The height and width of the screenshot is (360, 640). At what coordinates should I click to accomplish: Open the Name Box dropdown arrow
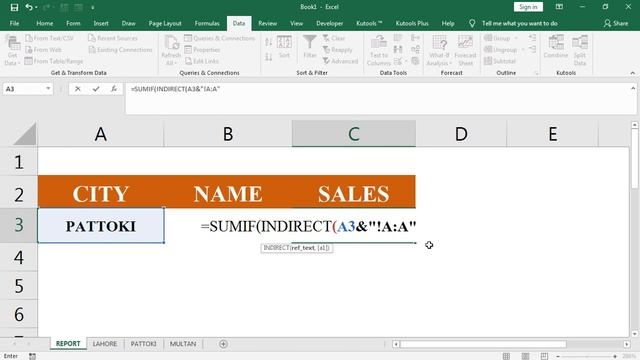48,89
